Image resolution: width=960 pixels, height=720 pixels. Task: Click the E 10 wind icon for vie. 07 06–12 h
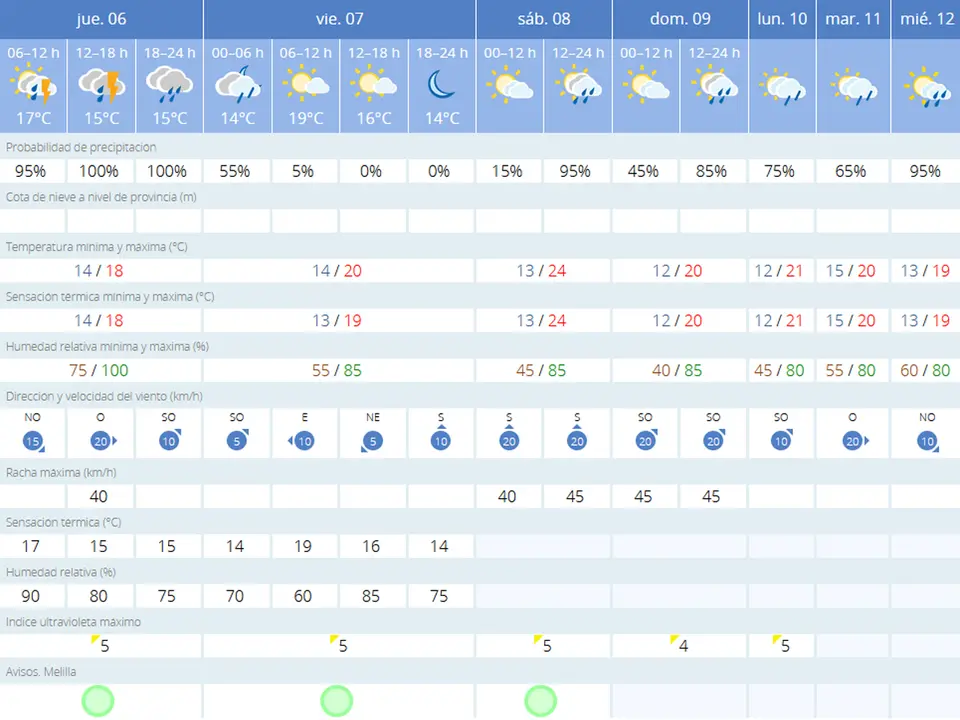tap(302, 441)
